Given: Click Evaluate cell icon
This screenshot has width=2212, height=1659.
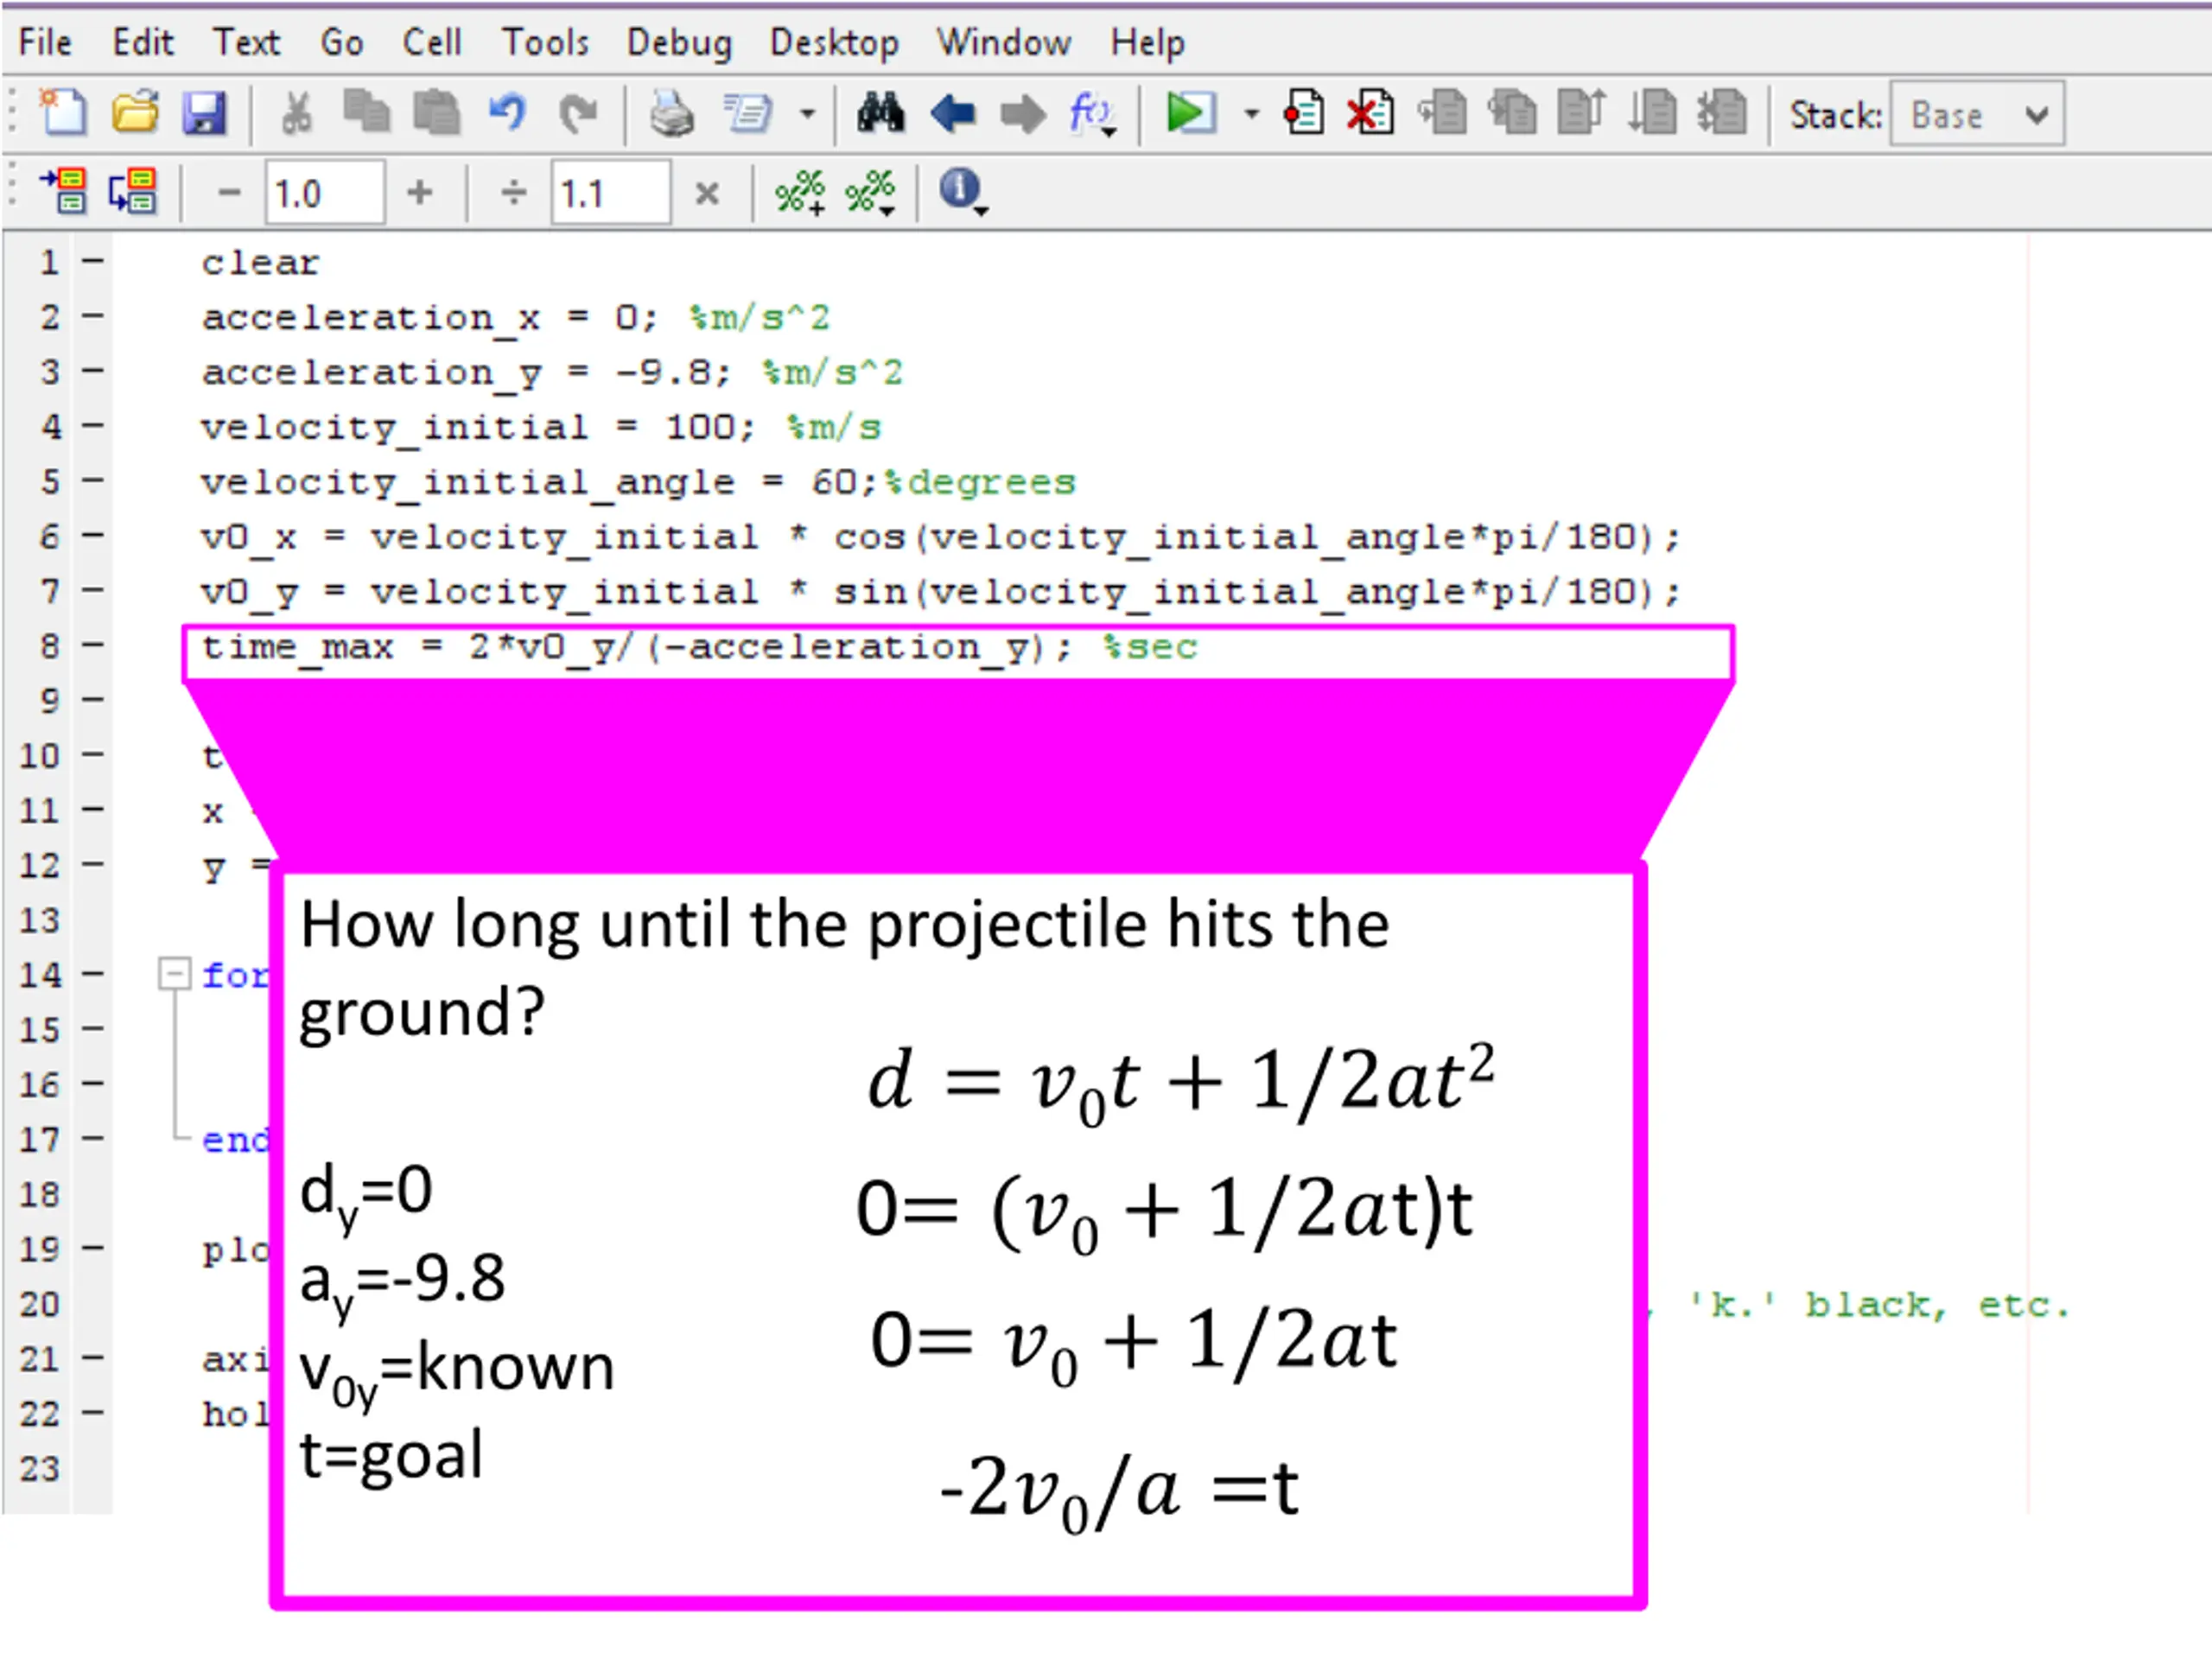Looking at the screenshot, I should (x=65, y=191).
